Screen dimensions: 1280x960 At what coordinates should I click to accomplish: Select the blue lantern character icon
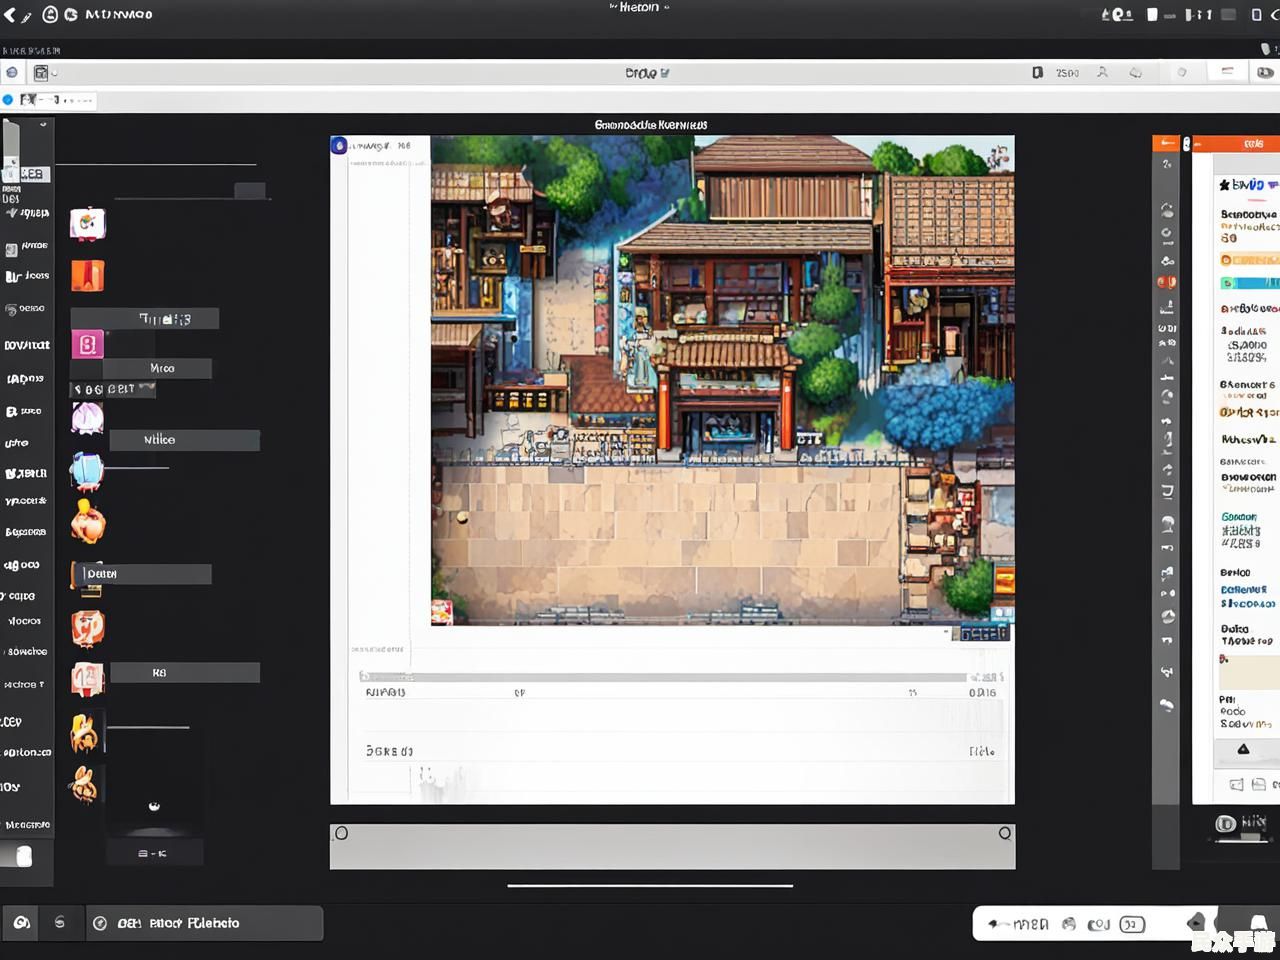click(87, 470)
